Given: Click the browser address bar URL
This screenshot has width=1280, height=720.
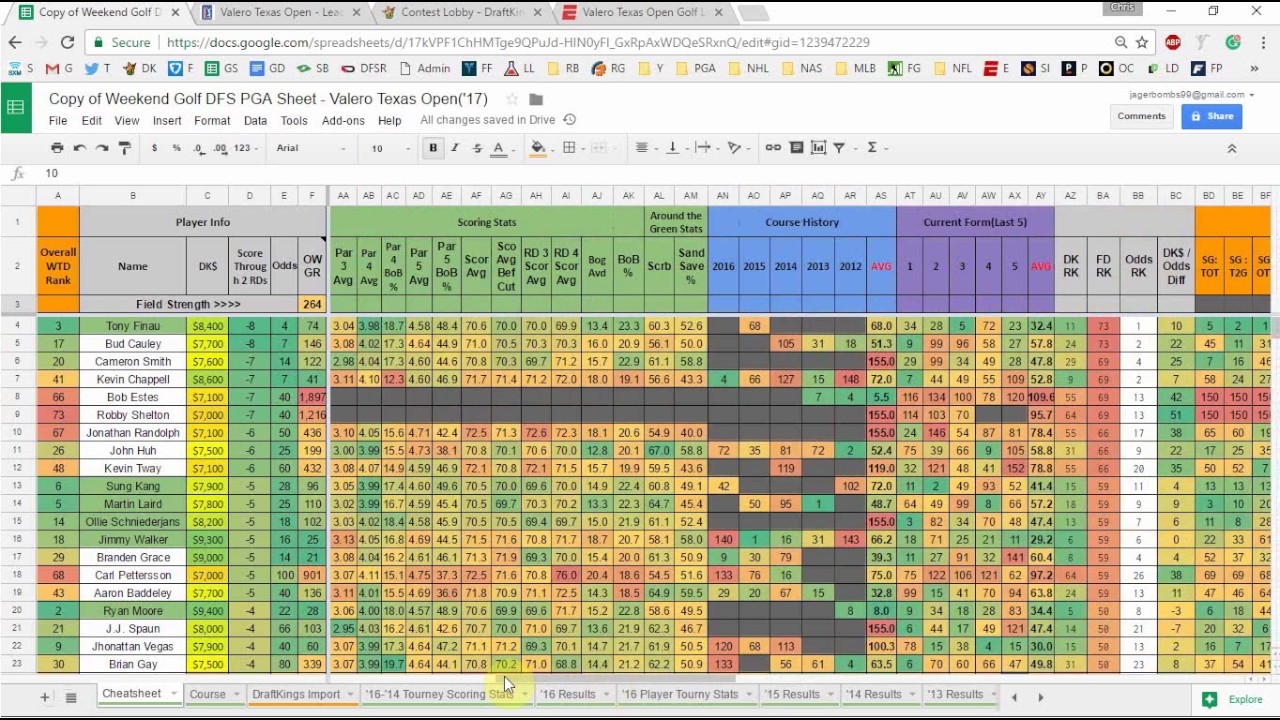Looking at the screenshot, I should pyautogui.click(x=518, y=42).
